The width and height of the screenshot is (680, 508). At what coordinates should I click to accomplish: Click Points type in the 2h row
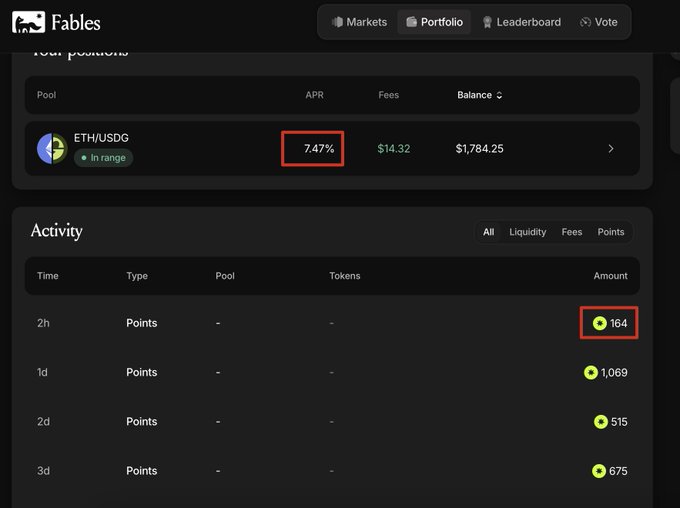(x=141, y=323)
